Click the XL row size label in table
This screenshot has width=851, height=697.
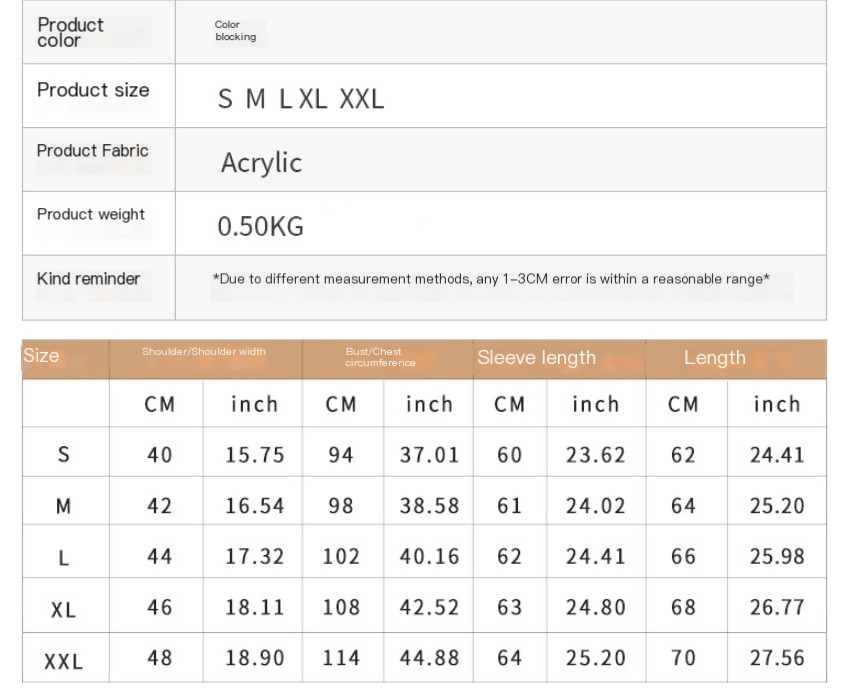coord(63,609)
